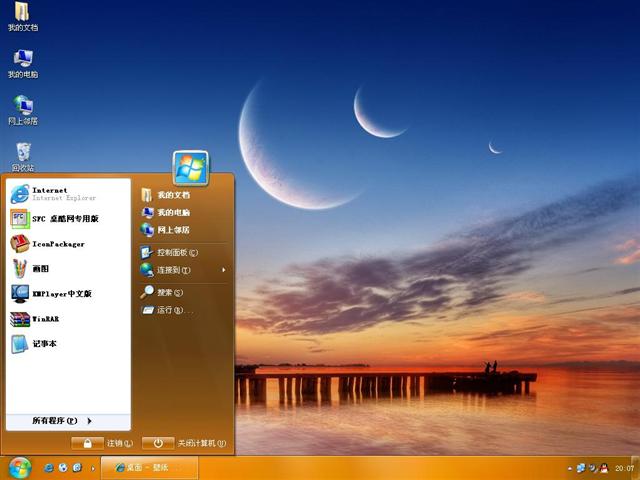Viewport: 640px width, 480px height.
Task: Open Internet Explorer from the Start menu
Action: (50, 193)
